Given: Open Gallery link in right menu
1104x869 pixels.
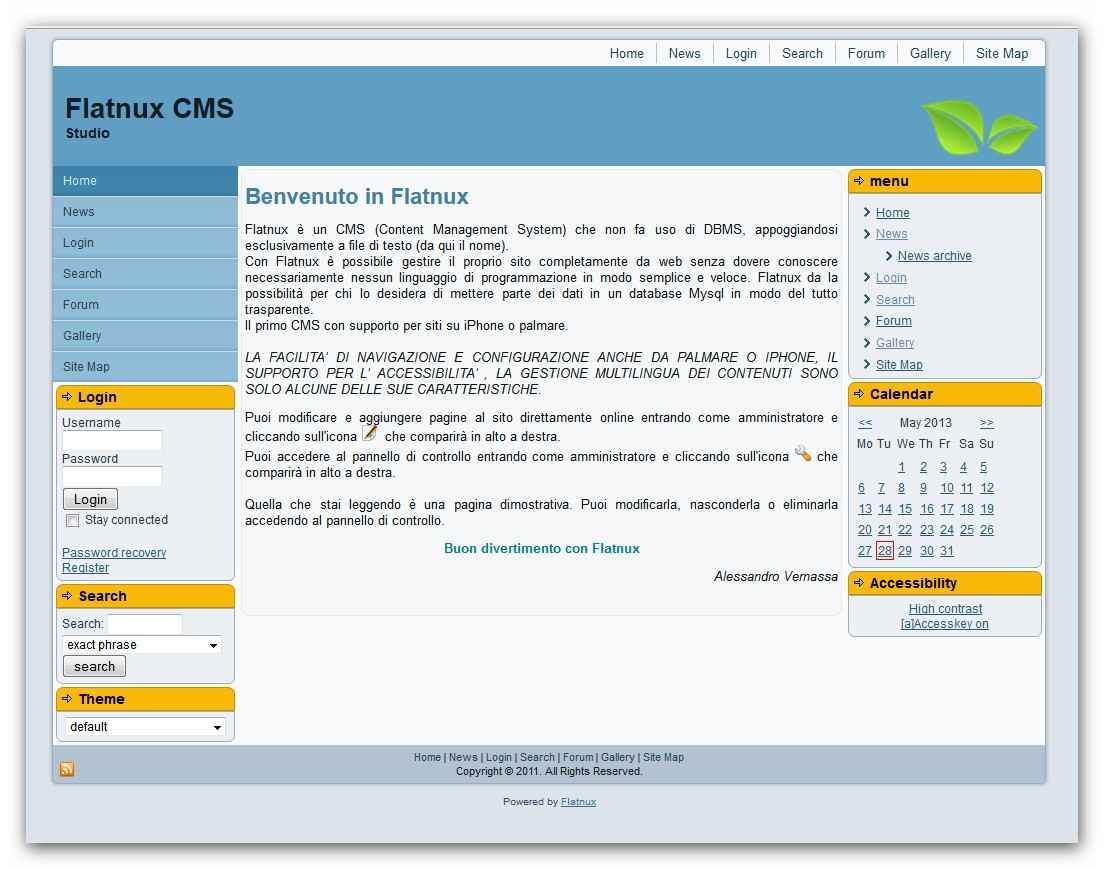Looking at the screenshot, I should (895, 342).
